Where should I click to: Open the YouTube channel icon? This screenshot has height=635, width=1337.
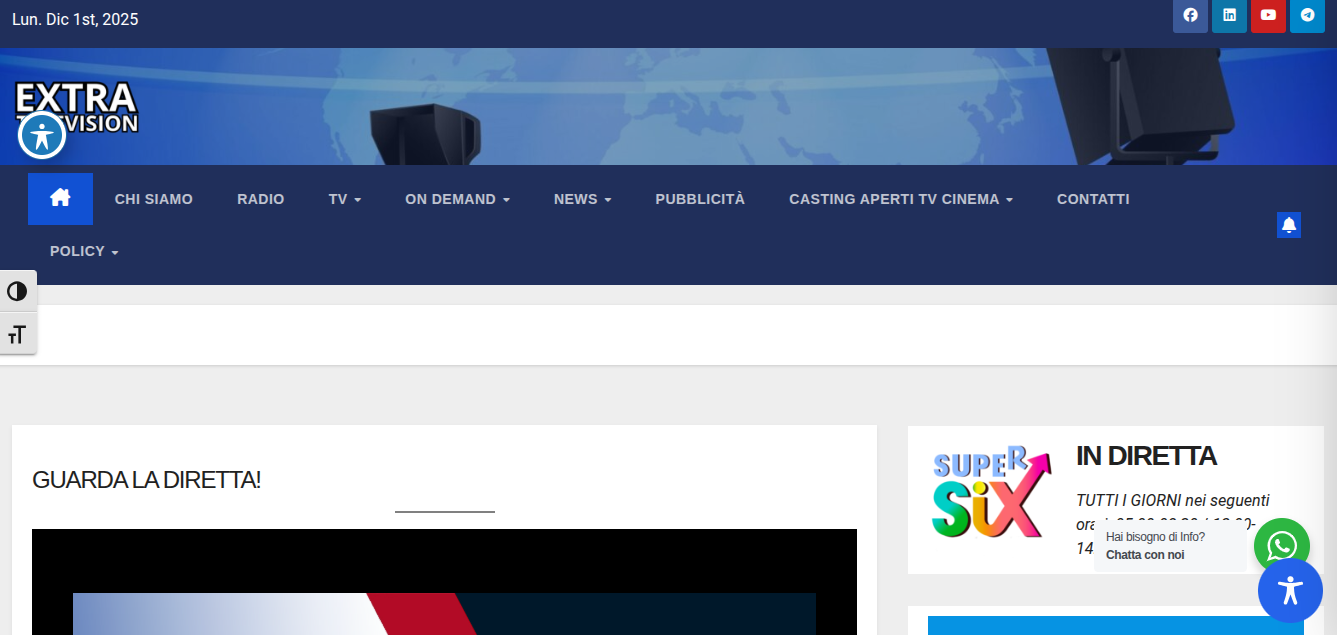pos(1268,15)
